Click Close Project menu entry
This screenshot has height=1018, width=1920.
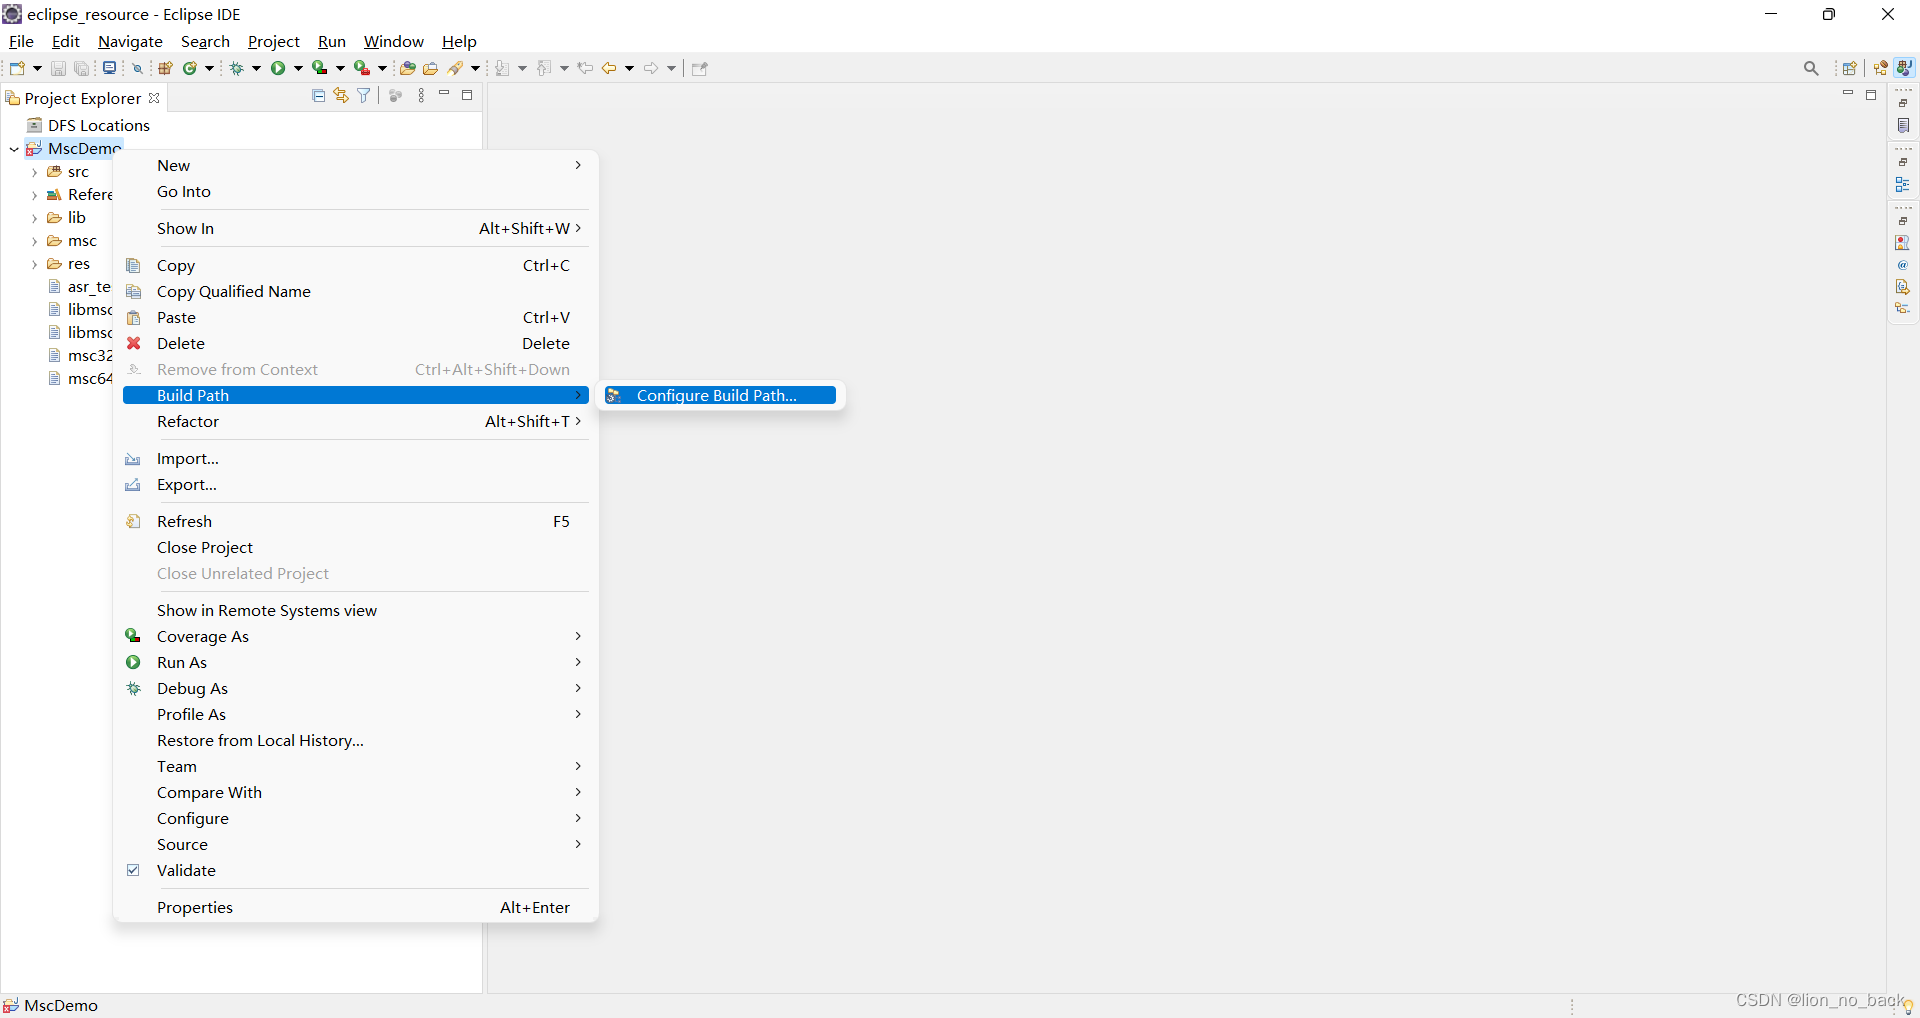click(355, 547)
